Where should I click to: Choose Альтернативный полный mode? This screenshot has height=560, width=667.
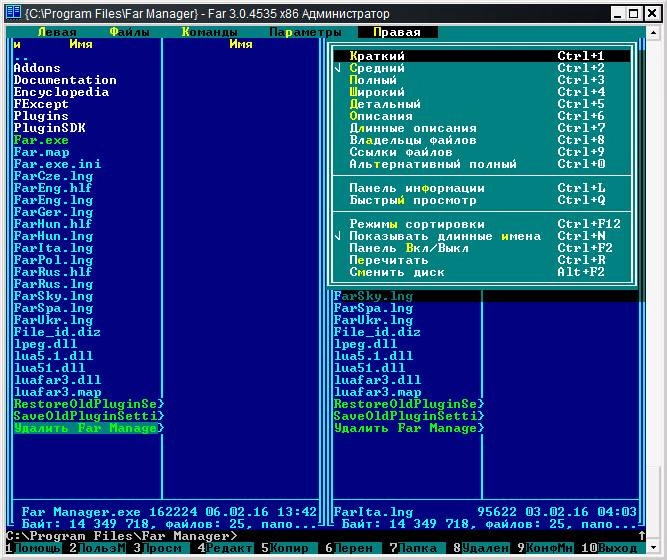click(482, 164)
